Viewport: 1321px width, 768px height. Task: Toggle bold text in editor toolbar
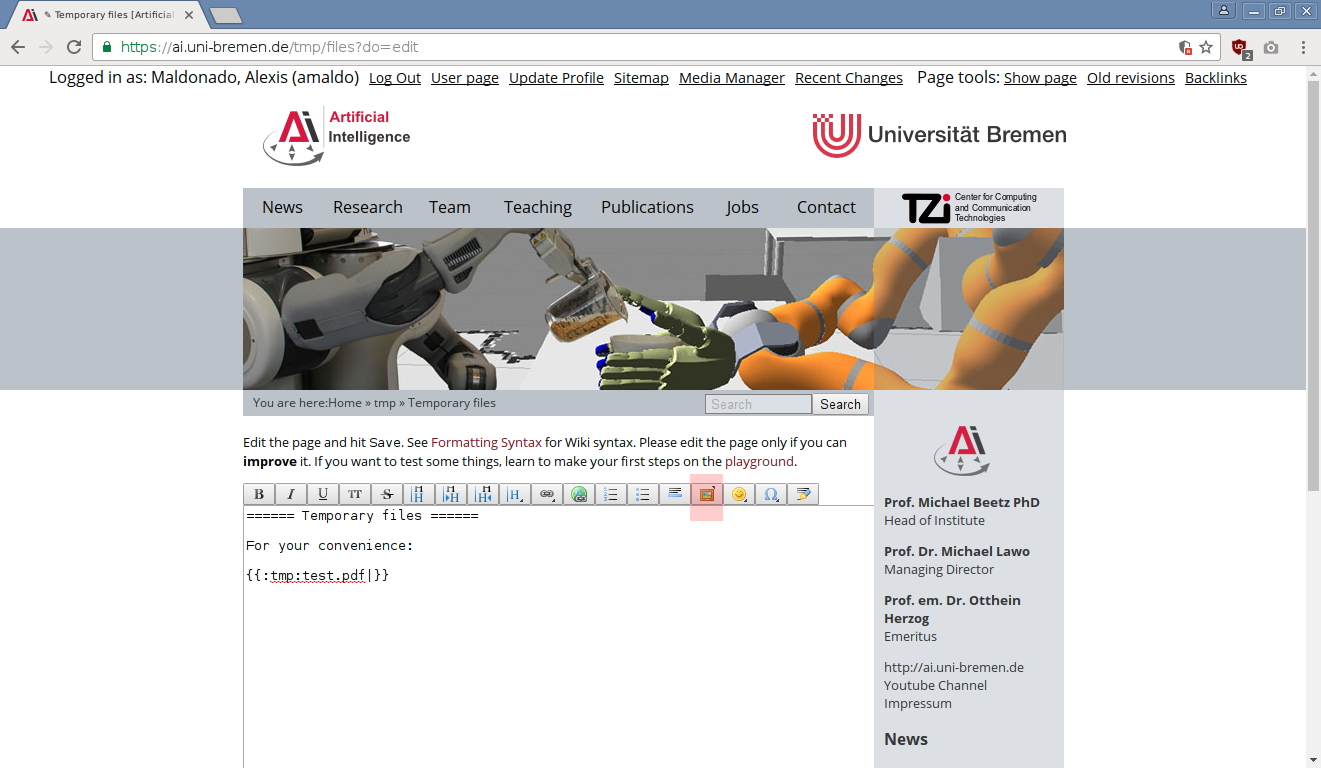point(259,494)
